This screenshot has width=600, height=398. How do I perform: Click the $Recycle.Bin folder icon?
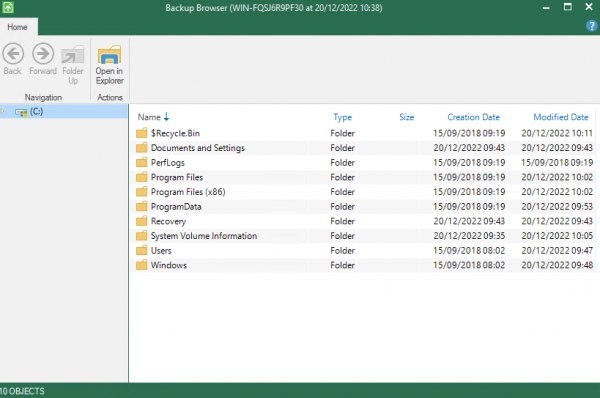[x=142, y=133]
